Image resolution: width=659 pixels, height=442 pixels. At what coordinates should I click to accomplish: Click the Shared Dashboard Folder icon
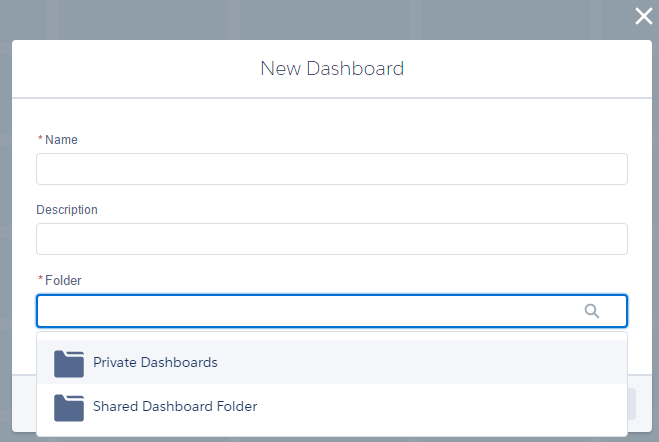[69, 407]
